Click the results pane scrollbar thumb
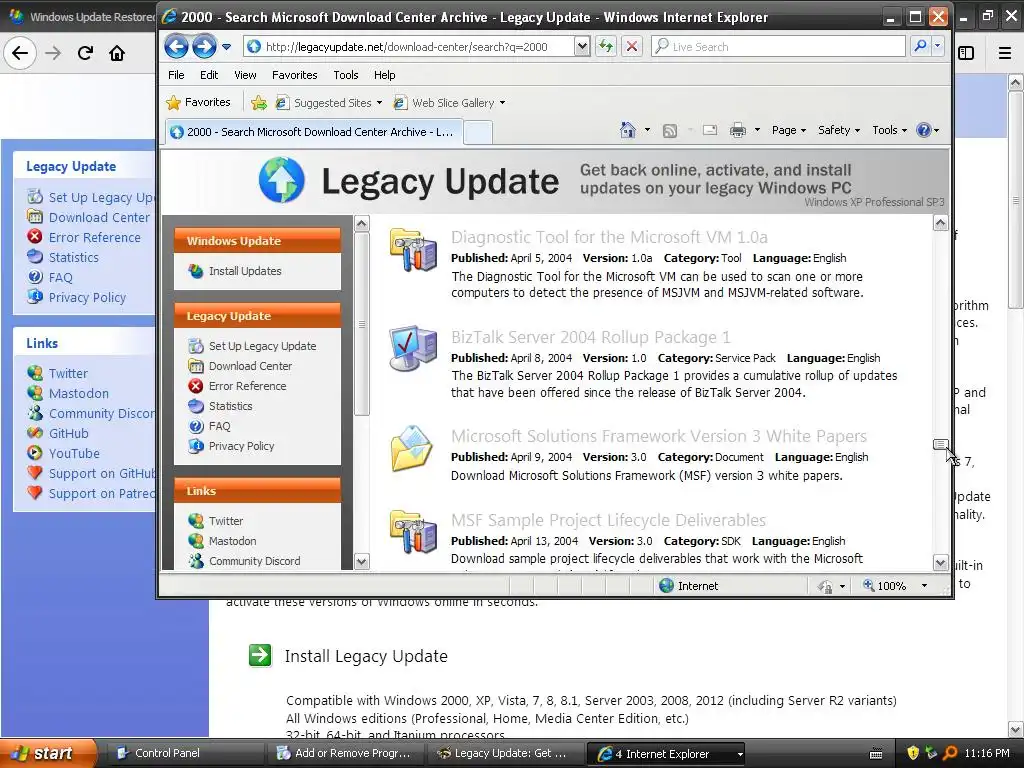 940,445
